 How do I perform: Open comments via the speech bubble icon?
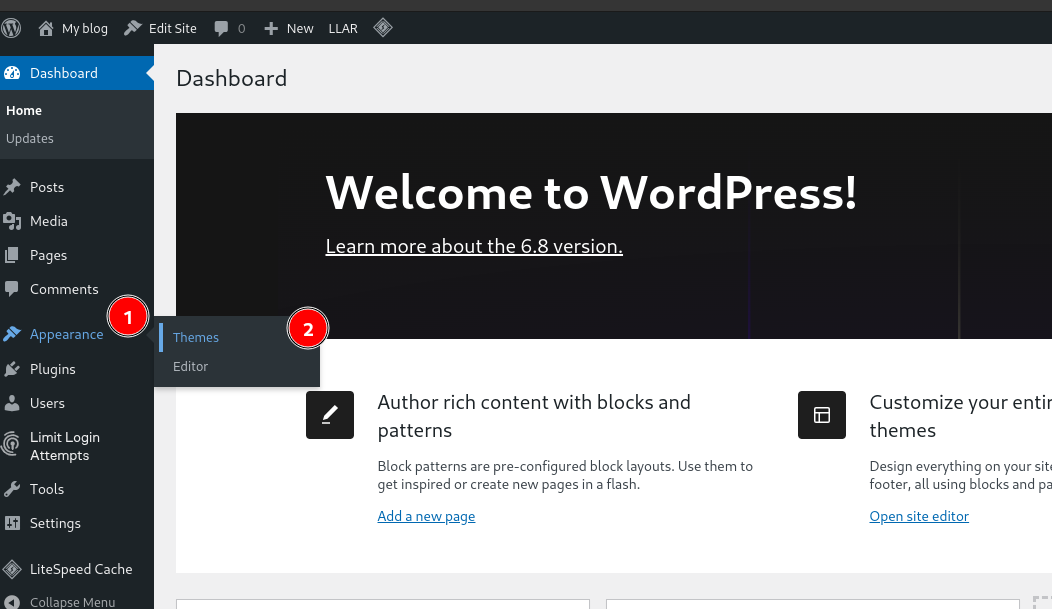point(222,27)
